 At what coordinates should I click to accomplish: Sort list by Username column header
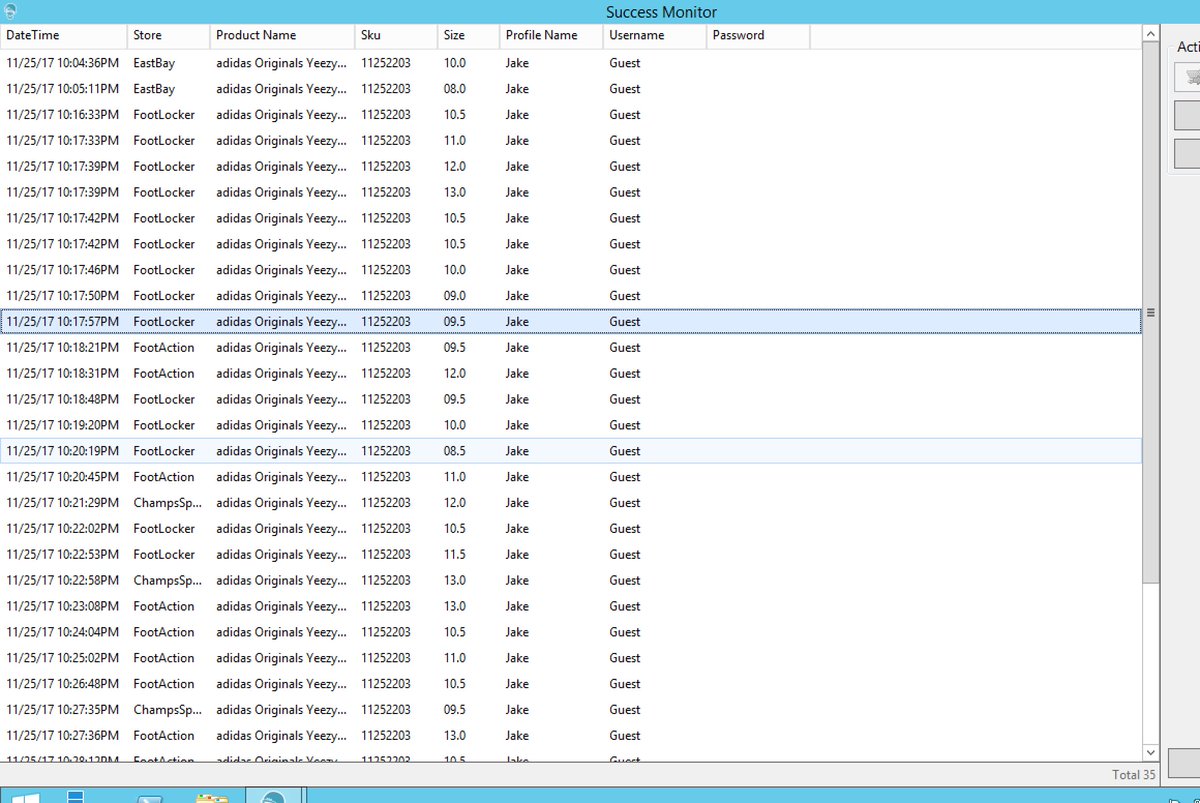pyautogui.click(x=655, y=35)
